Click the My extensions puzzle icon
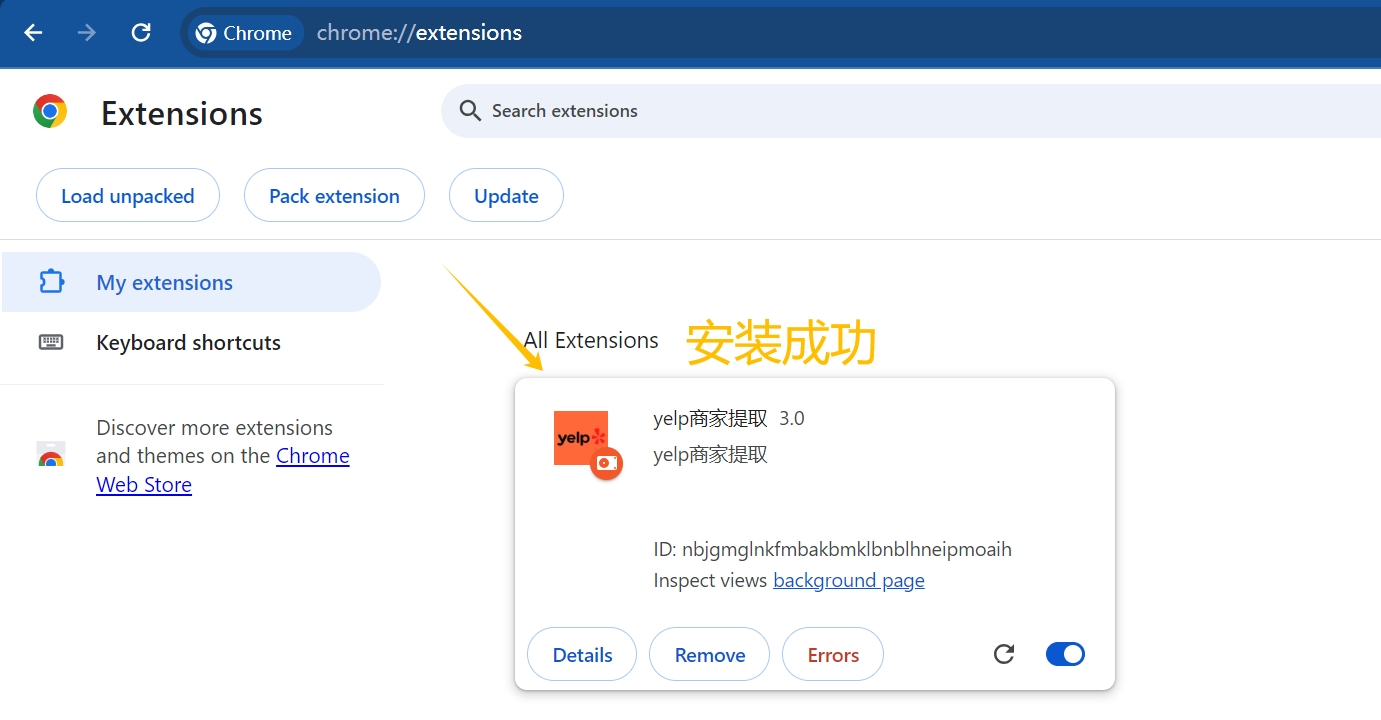The image size is (1381, 720). pos(51,282)
